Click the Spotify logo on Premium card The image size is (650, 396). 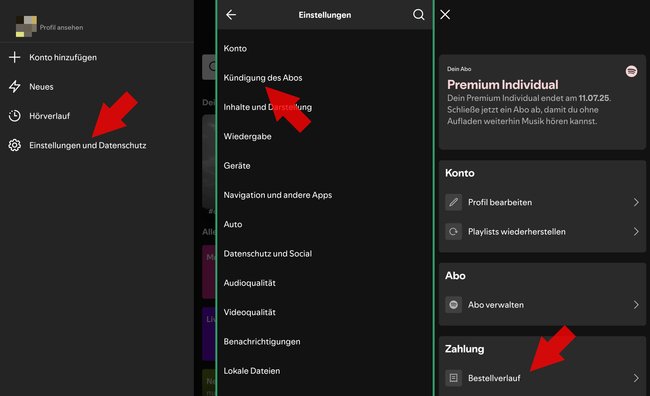[631, 71]
